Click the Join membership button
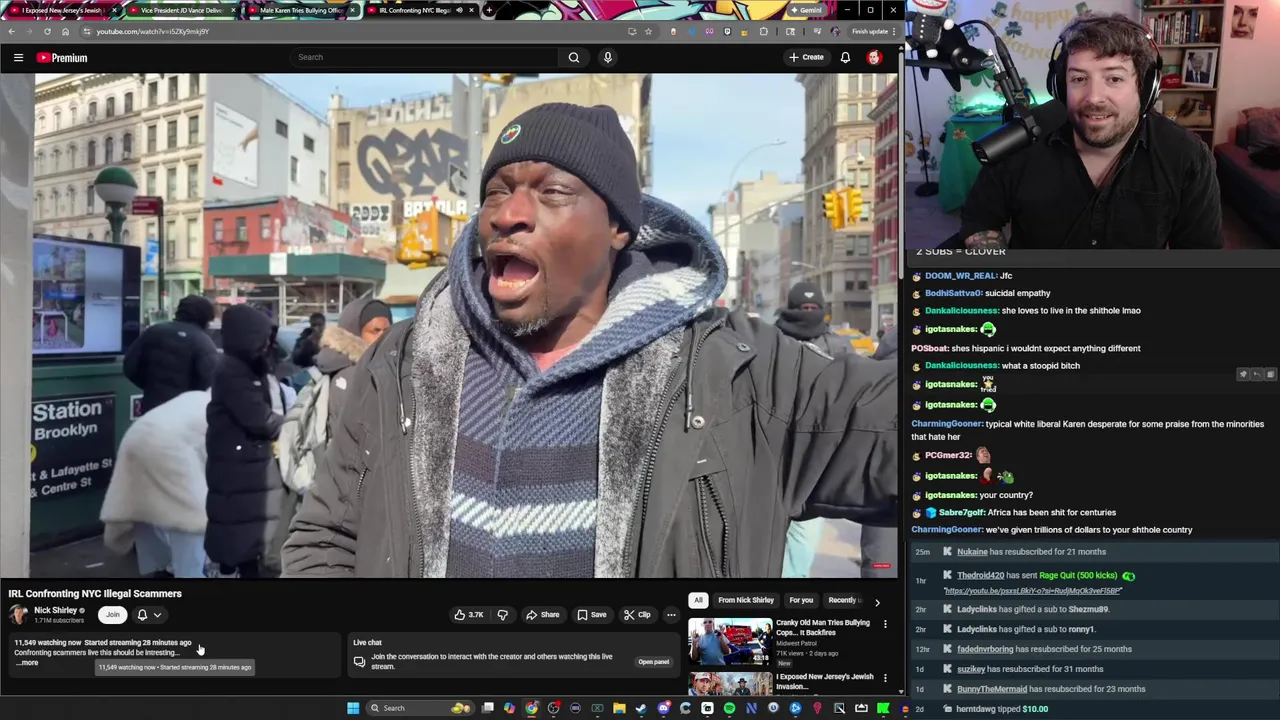 tap(113, 615)
